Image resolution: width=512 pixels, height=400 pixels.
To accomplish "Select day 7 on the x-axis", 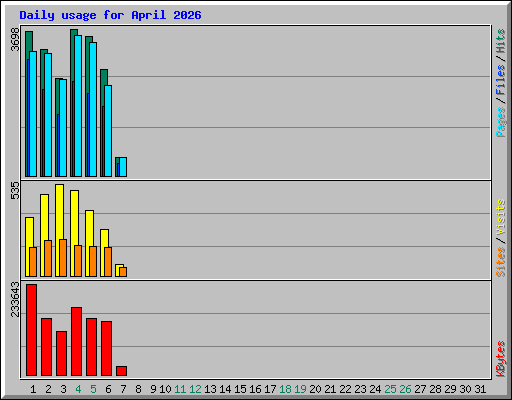I will point(123,389).
